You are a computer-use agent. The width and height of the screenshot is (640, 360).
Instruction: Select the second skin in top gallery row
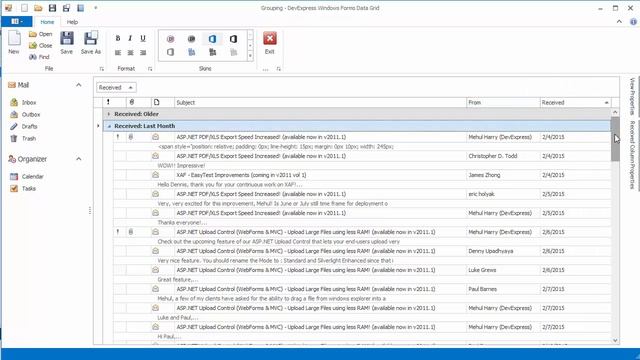(x=191, y=39)
